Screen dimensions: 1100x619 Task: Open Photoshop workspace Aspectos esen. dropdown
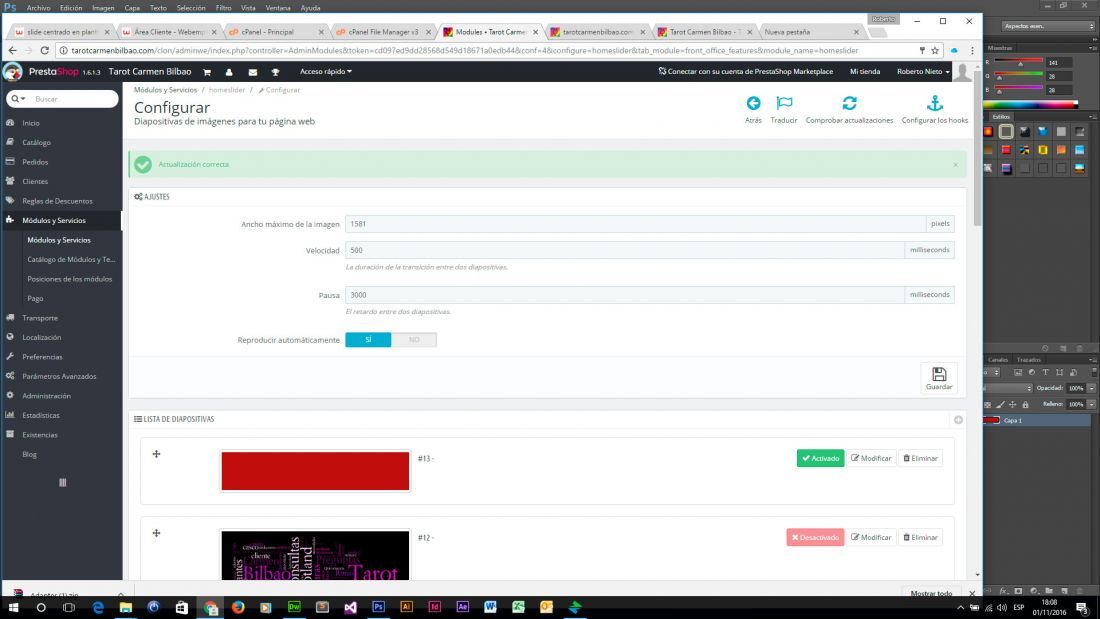(1047, 26)
